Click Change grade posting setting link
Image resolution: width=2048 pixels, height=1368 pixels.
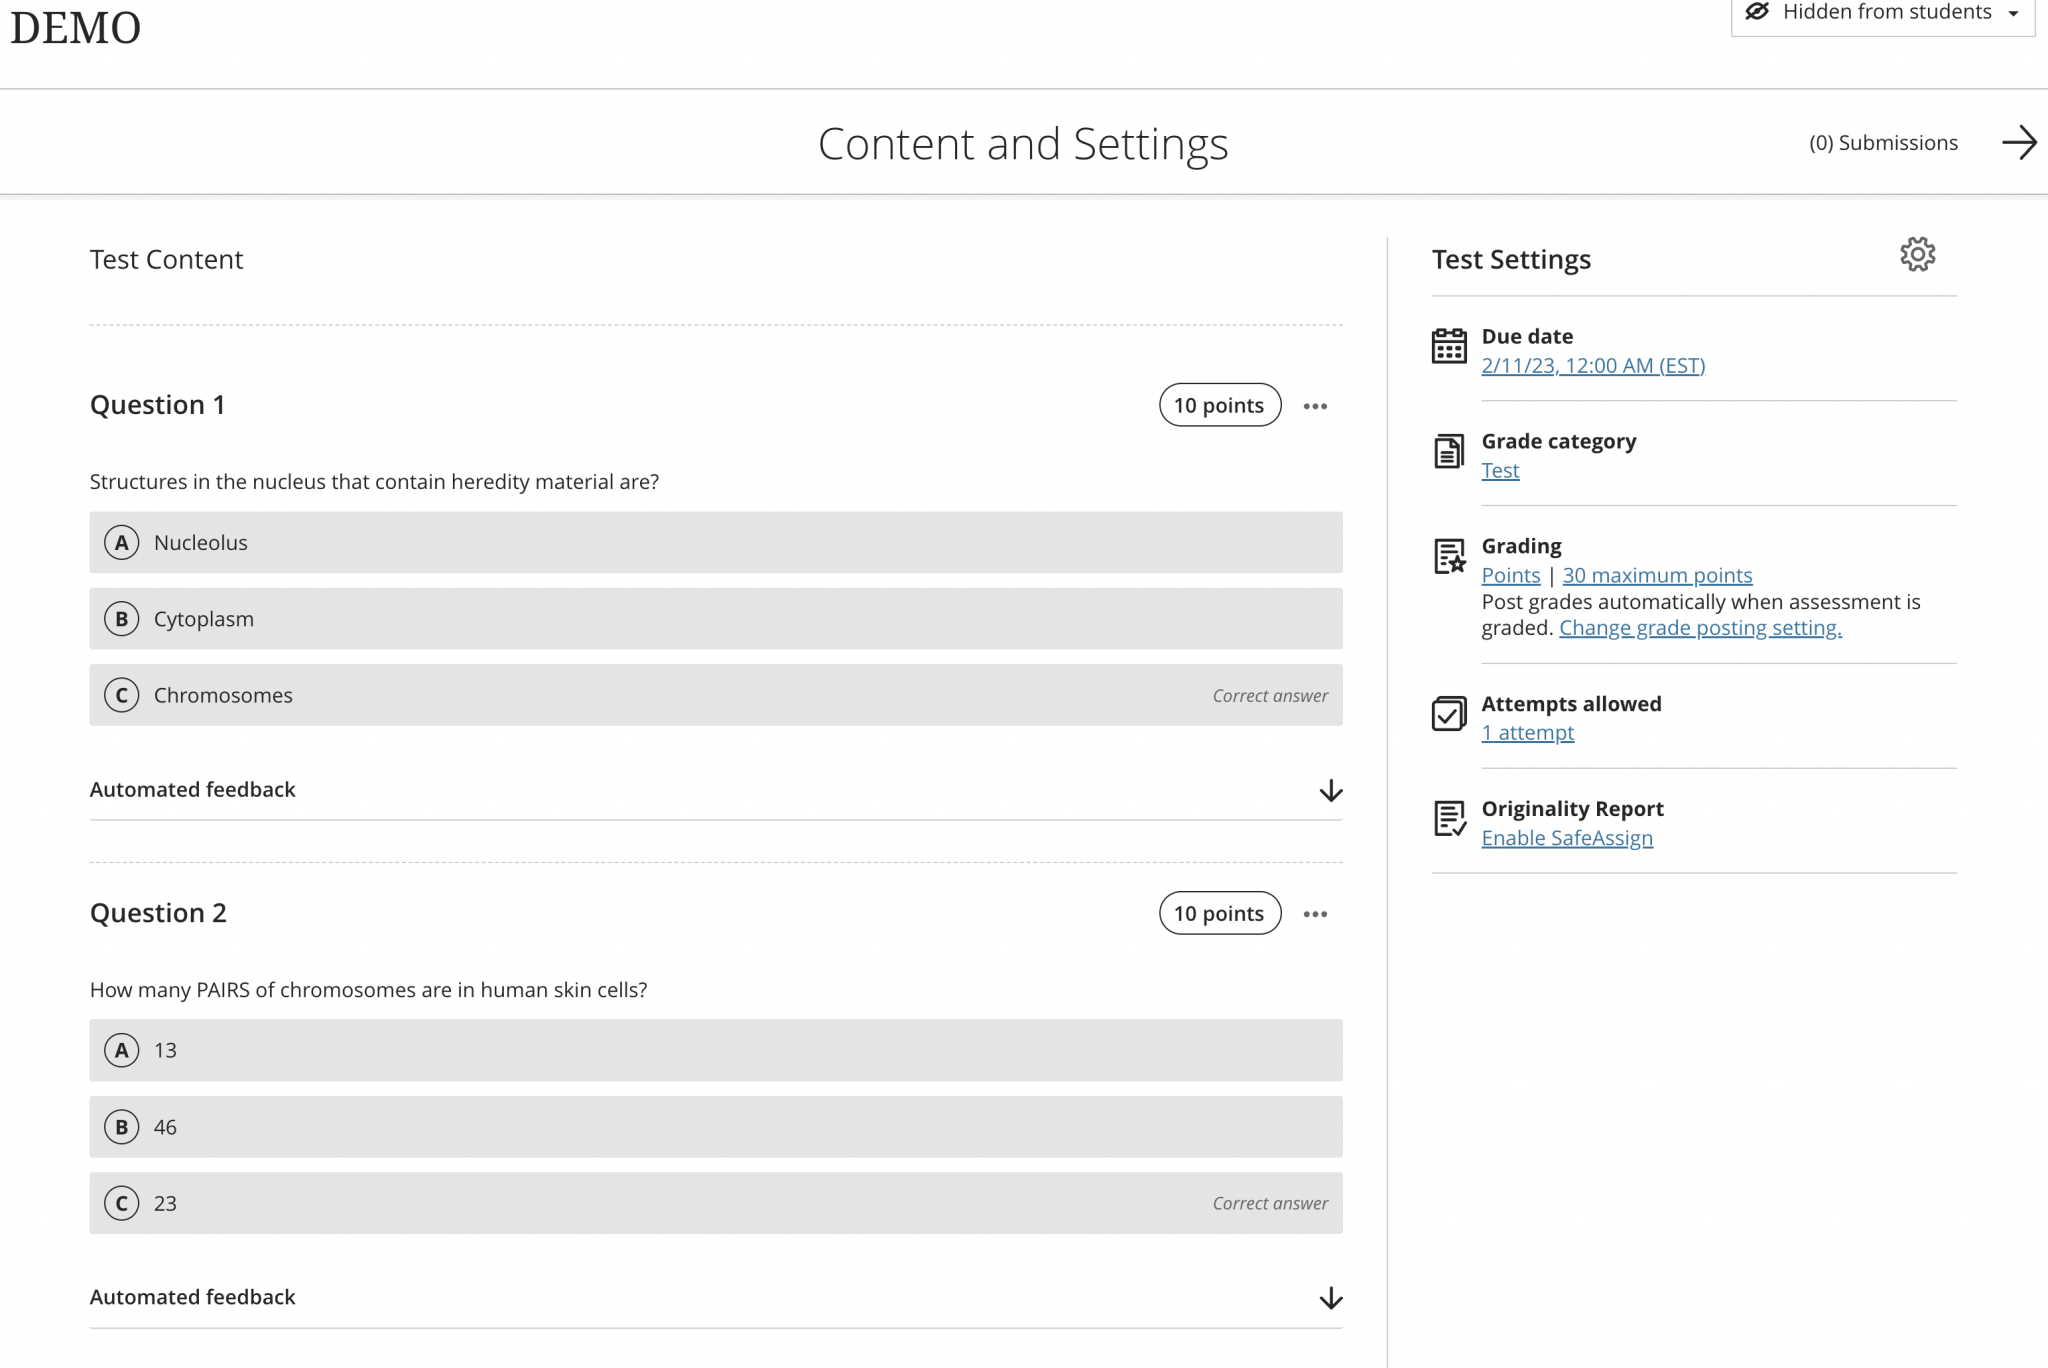[1700, 628]
